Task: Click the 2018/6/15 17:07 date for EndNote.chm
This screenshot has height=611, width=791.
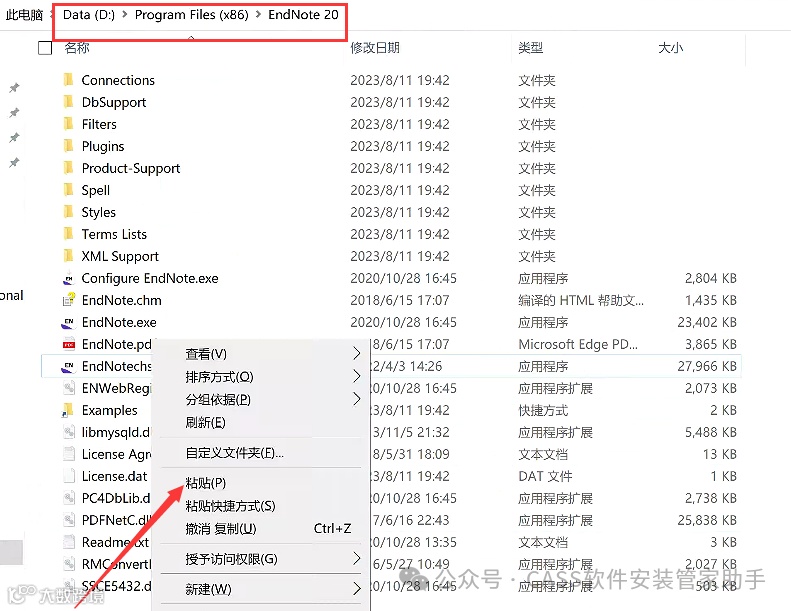Action: pos(400,300)
